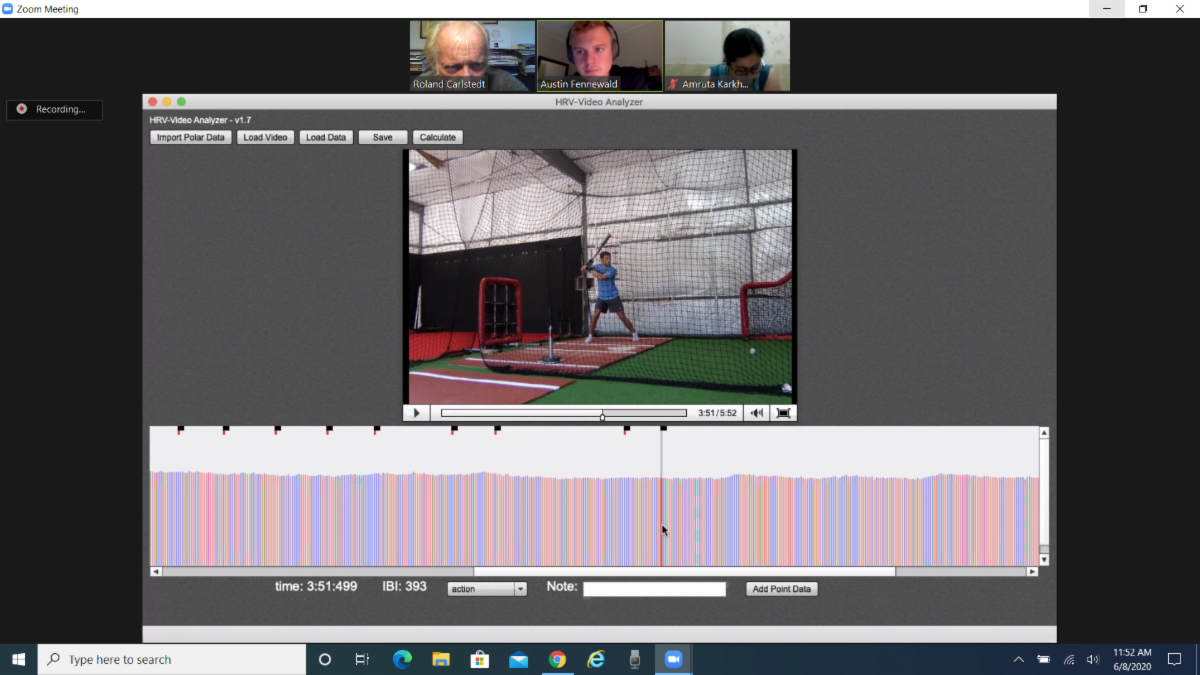This screenshot has width=1200, height=675.
Task: Click the Add Point Data button
Action: [782, 589]
